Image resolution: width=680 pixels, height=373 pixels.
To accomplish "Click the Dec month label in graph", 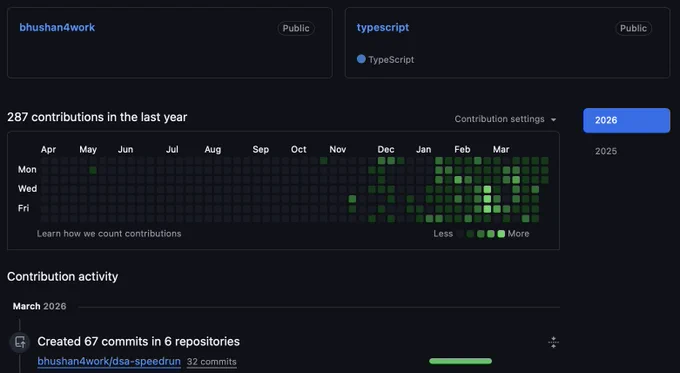I will click(386, 150).
